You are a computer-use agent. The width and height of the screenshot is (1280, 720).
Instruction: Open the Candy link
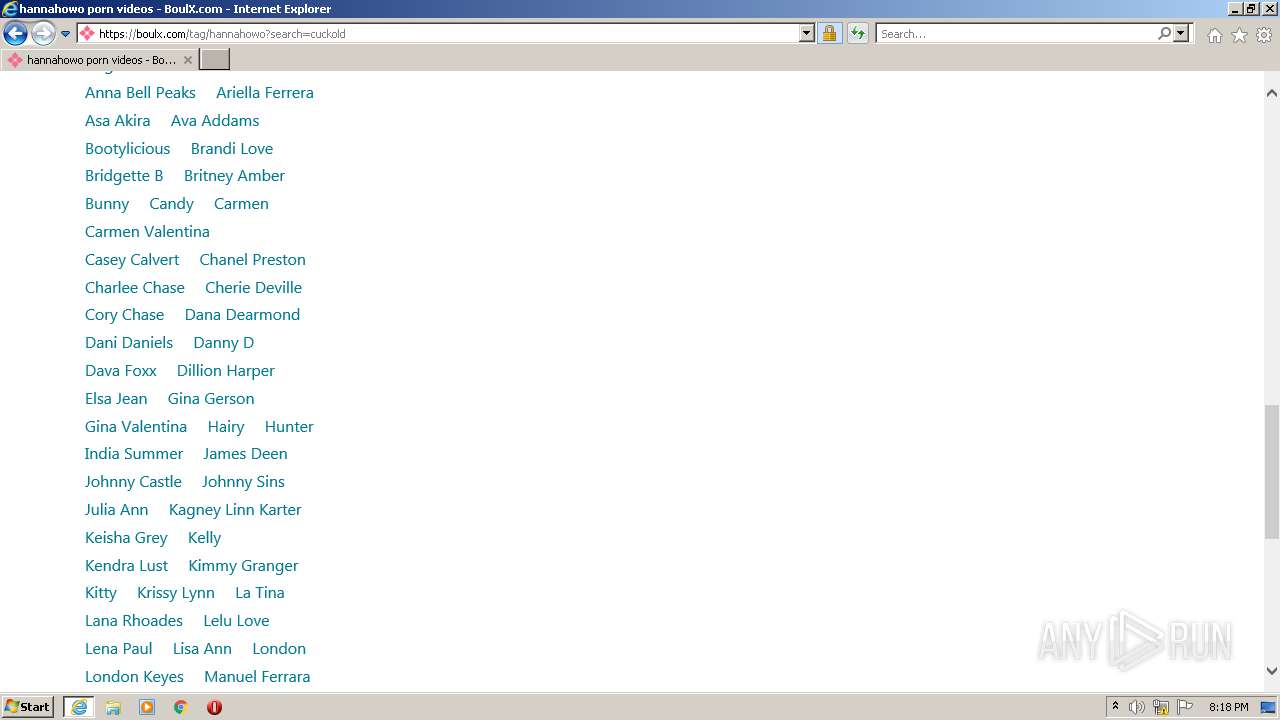pos(171,203)
